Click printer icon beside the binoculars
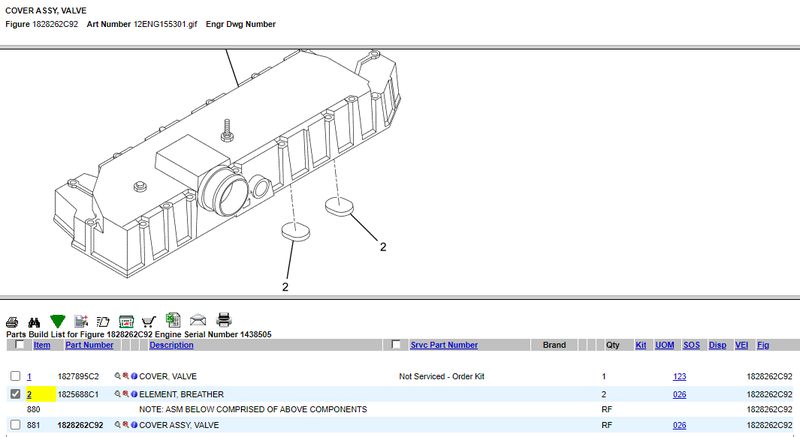This screenshot has height=437, width=800. point(12,321)
